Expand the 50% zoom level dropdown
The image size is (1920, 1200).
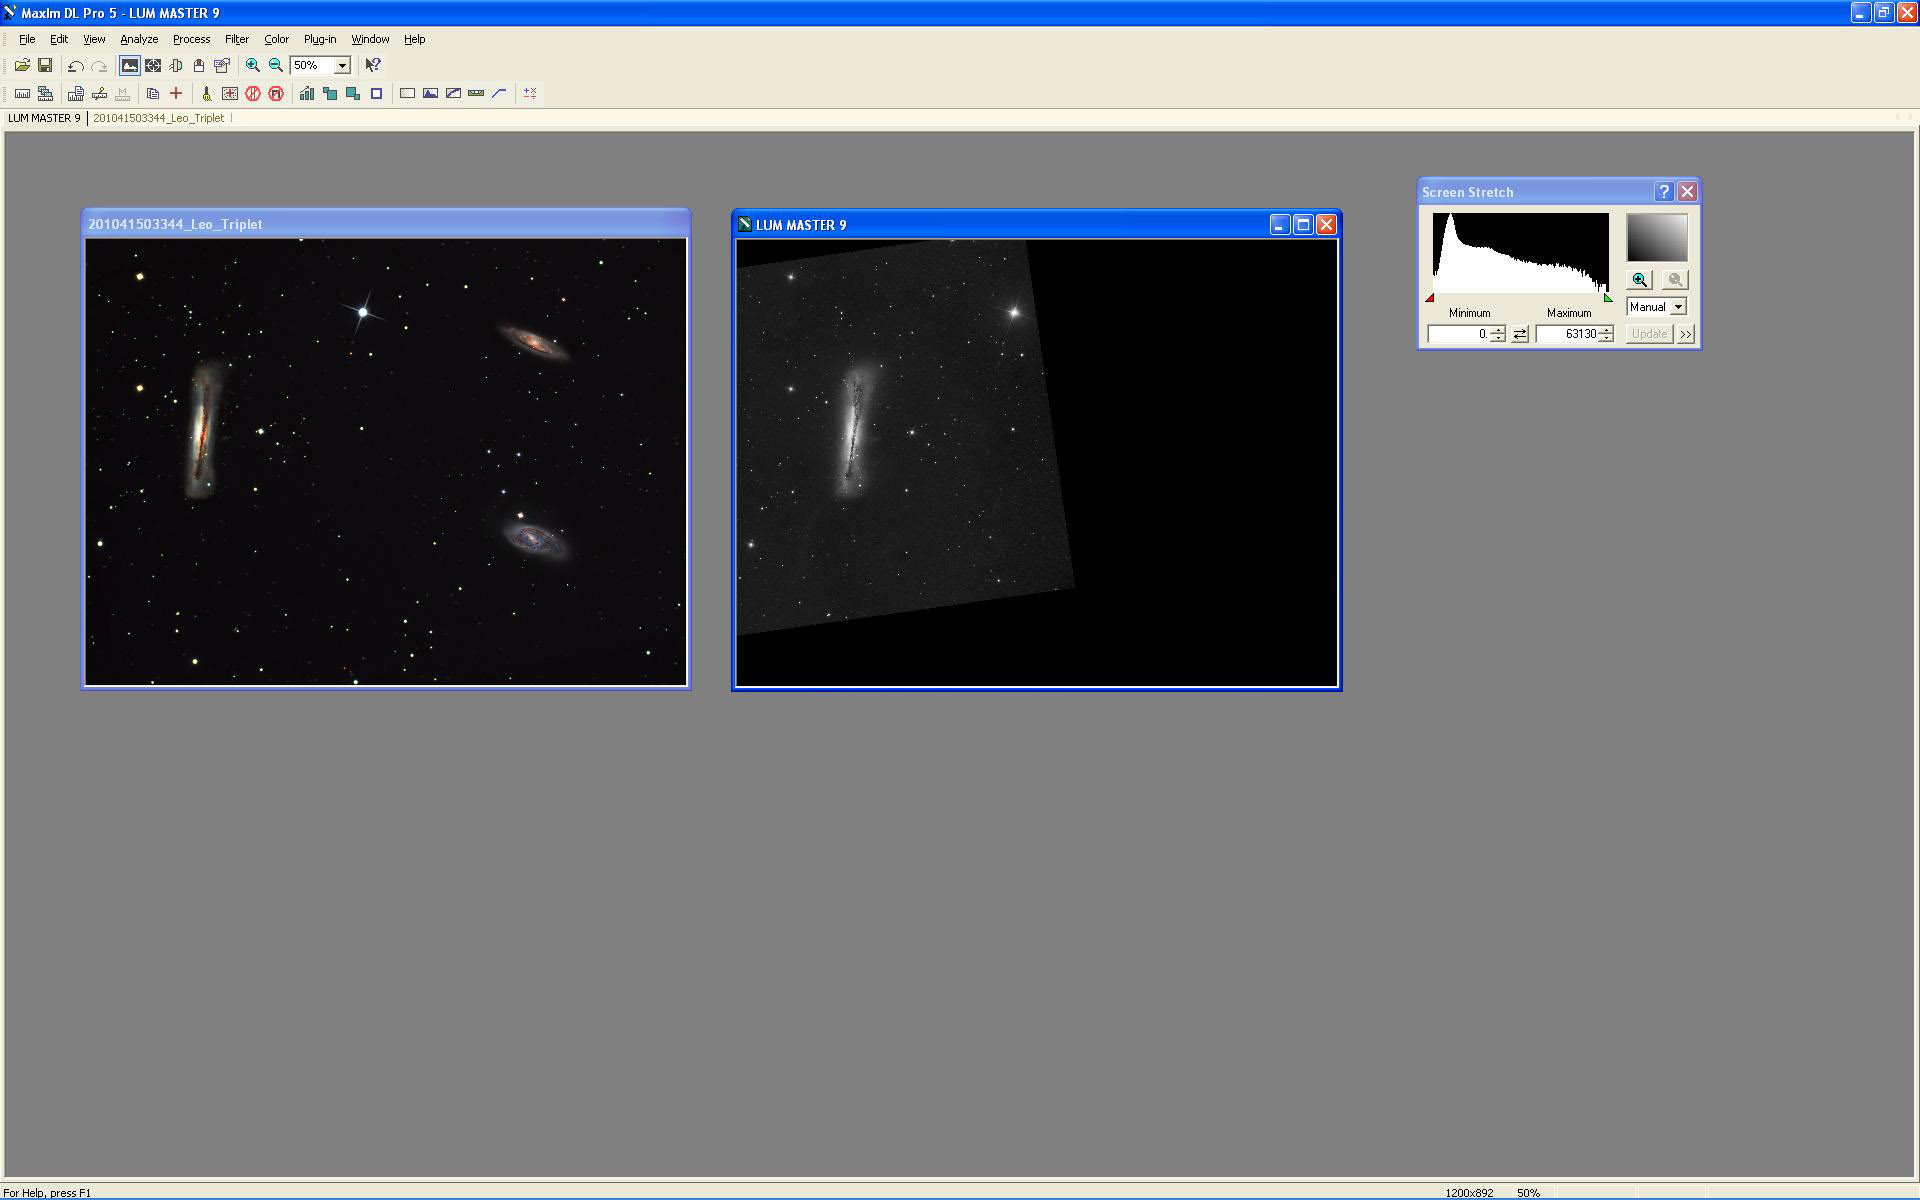tap(342, 65)
